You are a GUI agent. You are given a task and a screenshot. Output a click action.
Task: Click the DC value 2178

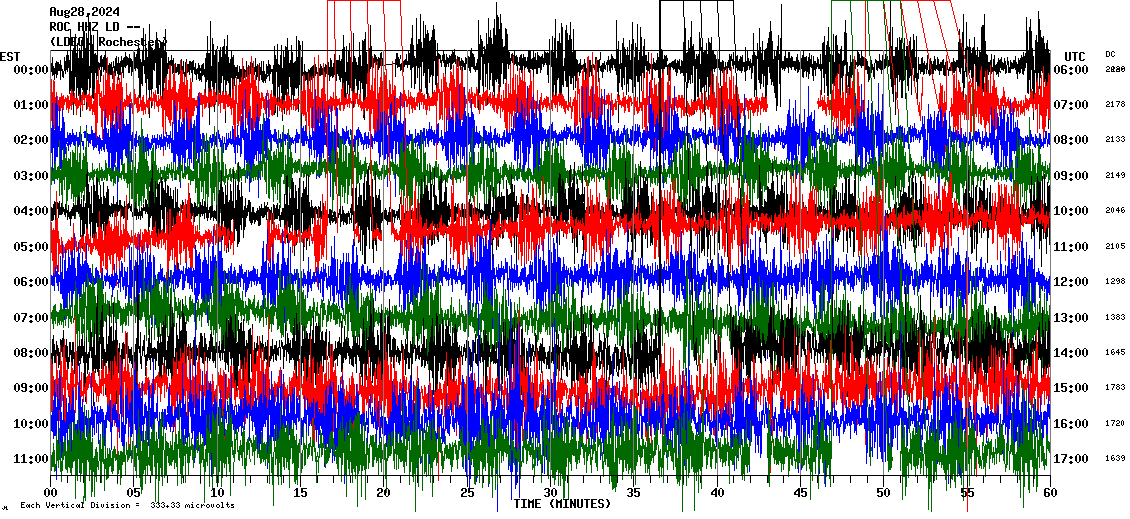tap(1115, 105)
